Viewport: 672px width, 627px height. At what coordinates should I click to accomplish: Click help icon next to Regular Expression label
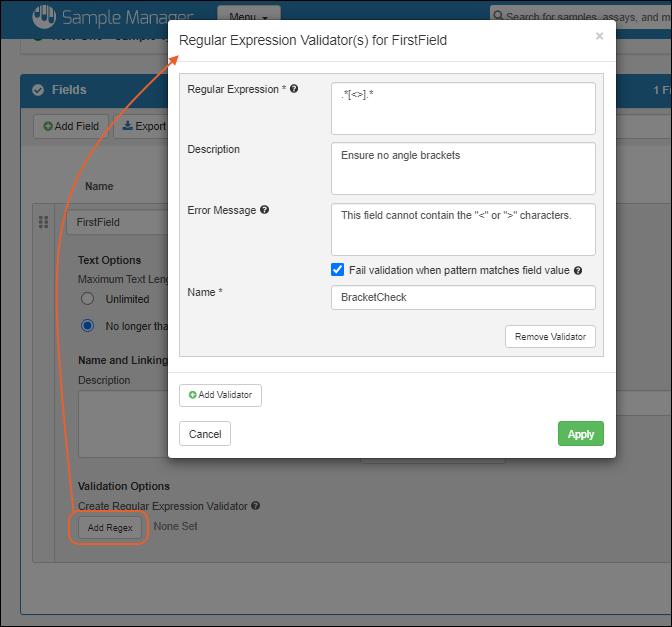294,90
